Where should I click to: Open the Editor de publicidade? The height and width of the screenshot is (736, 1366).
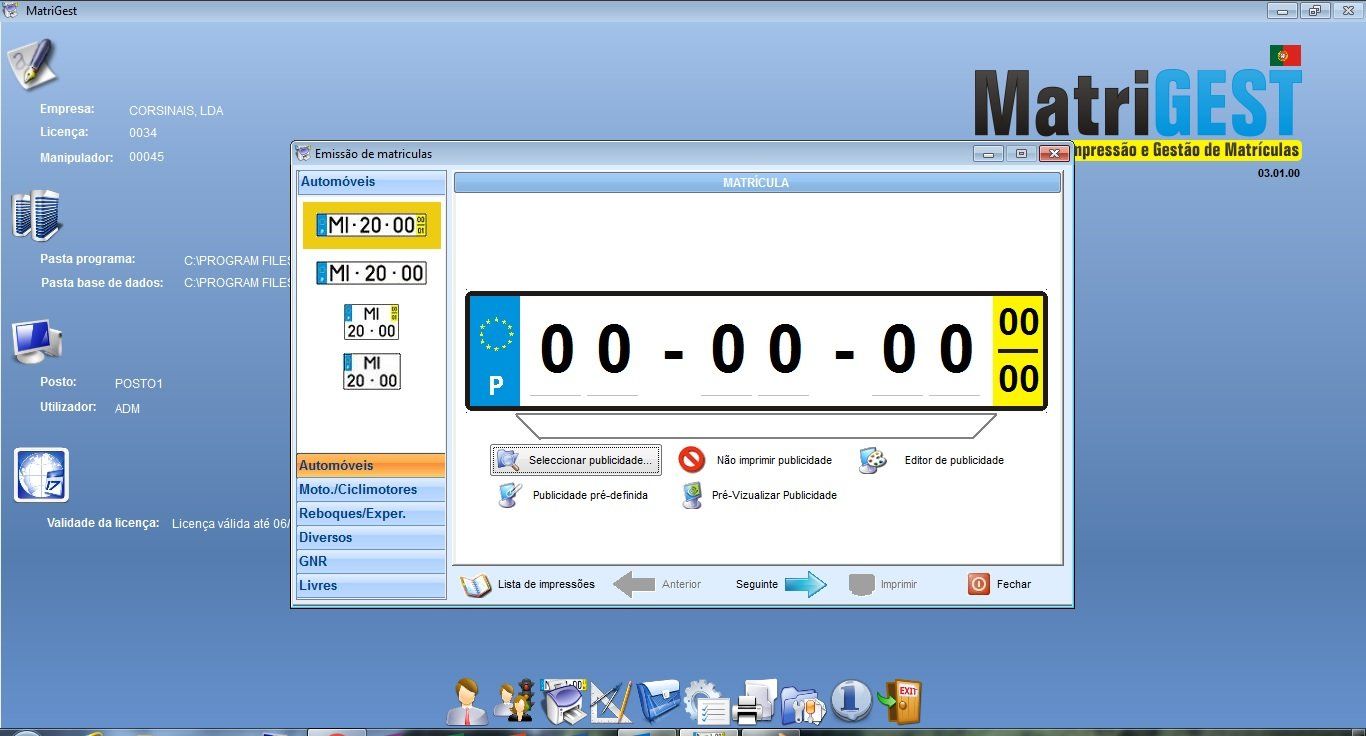pyautogui.click(x=932, y=460)
